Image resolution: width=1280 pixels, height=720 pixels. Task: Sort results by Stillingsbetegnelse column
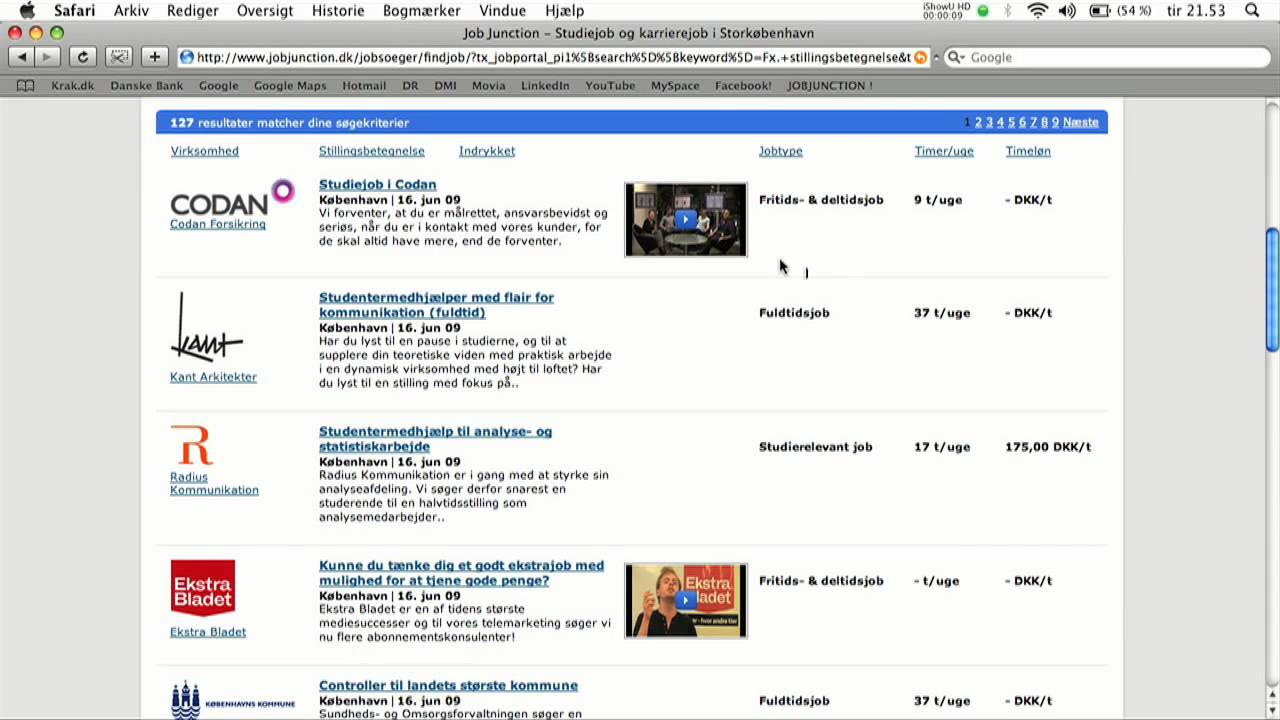pyautogui.click(x=372, y=151)
